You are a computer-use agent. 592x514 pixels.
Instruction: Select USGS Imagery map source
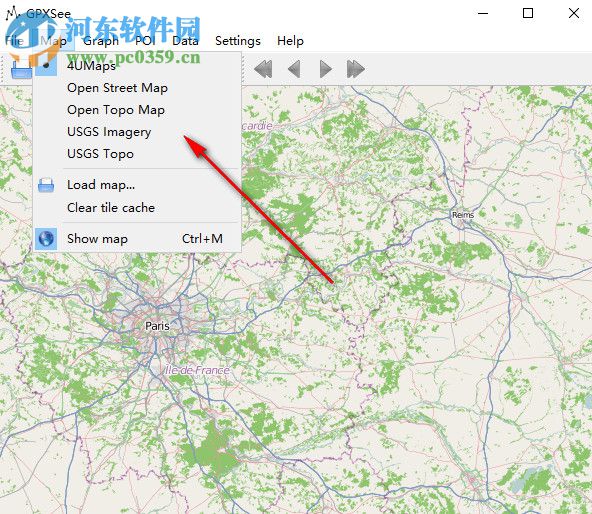point(137,131)
